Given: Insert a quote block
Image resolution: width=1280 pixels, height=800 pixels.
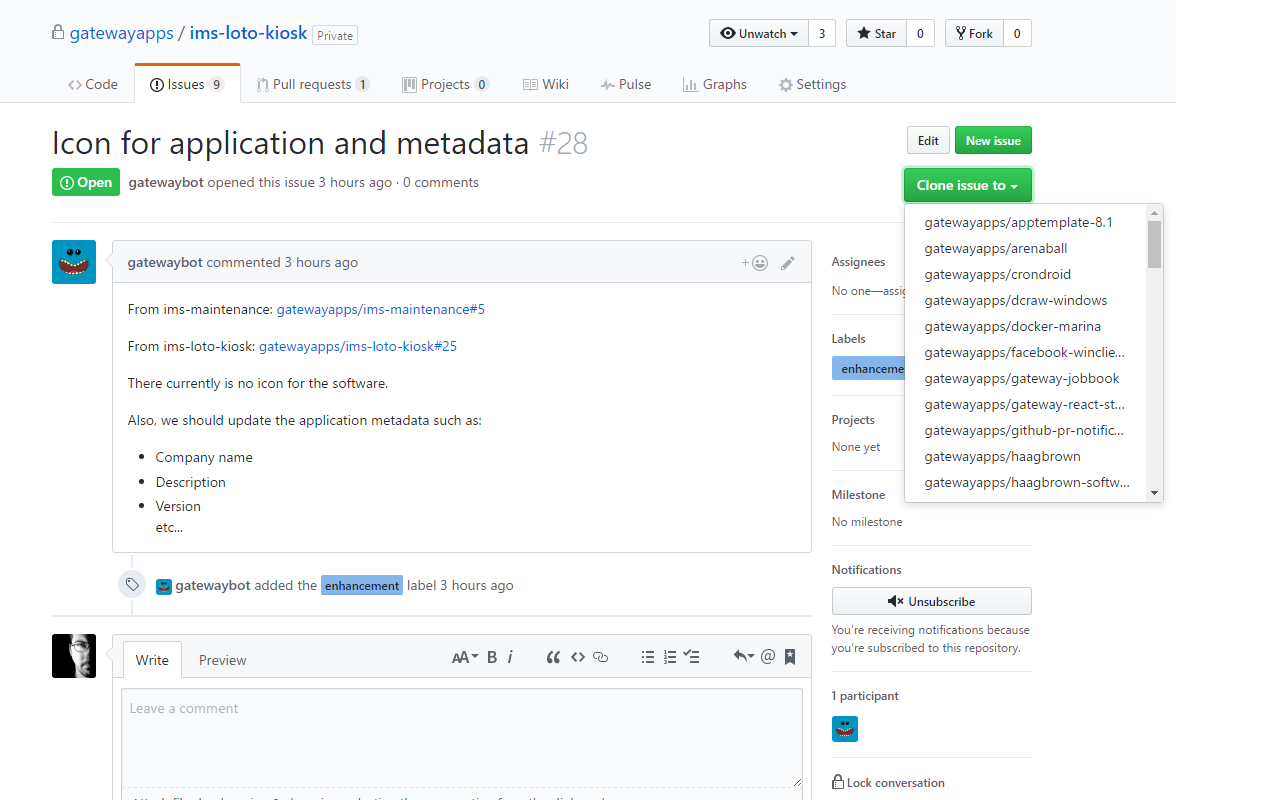Looking at the screenshot, I should (553, 657).
